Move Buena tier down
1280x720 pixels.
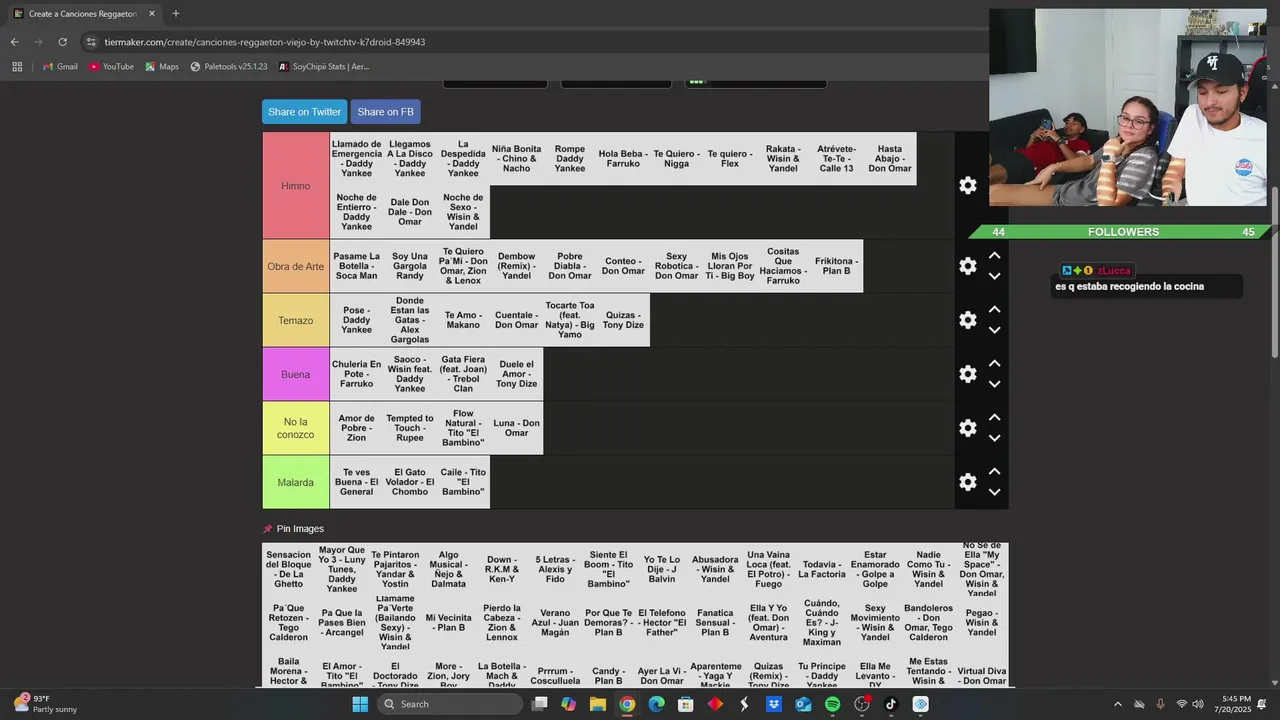click(x=994, y=384)
